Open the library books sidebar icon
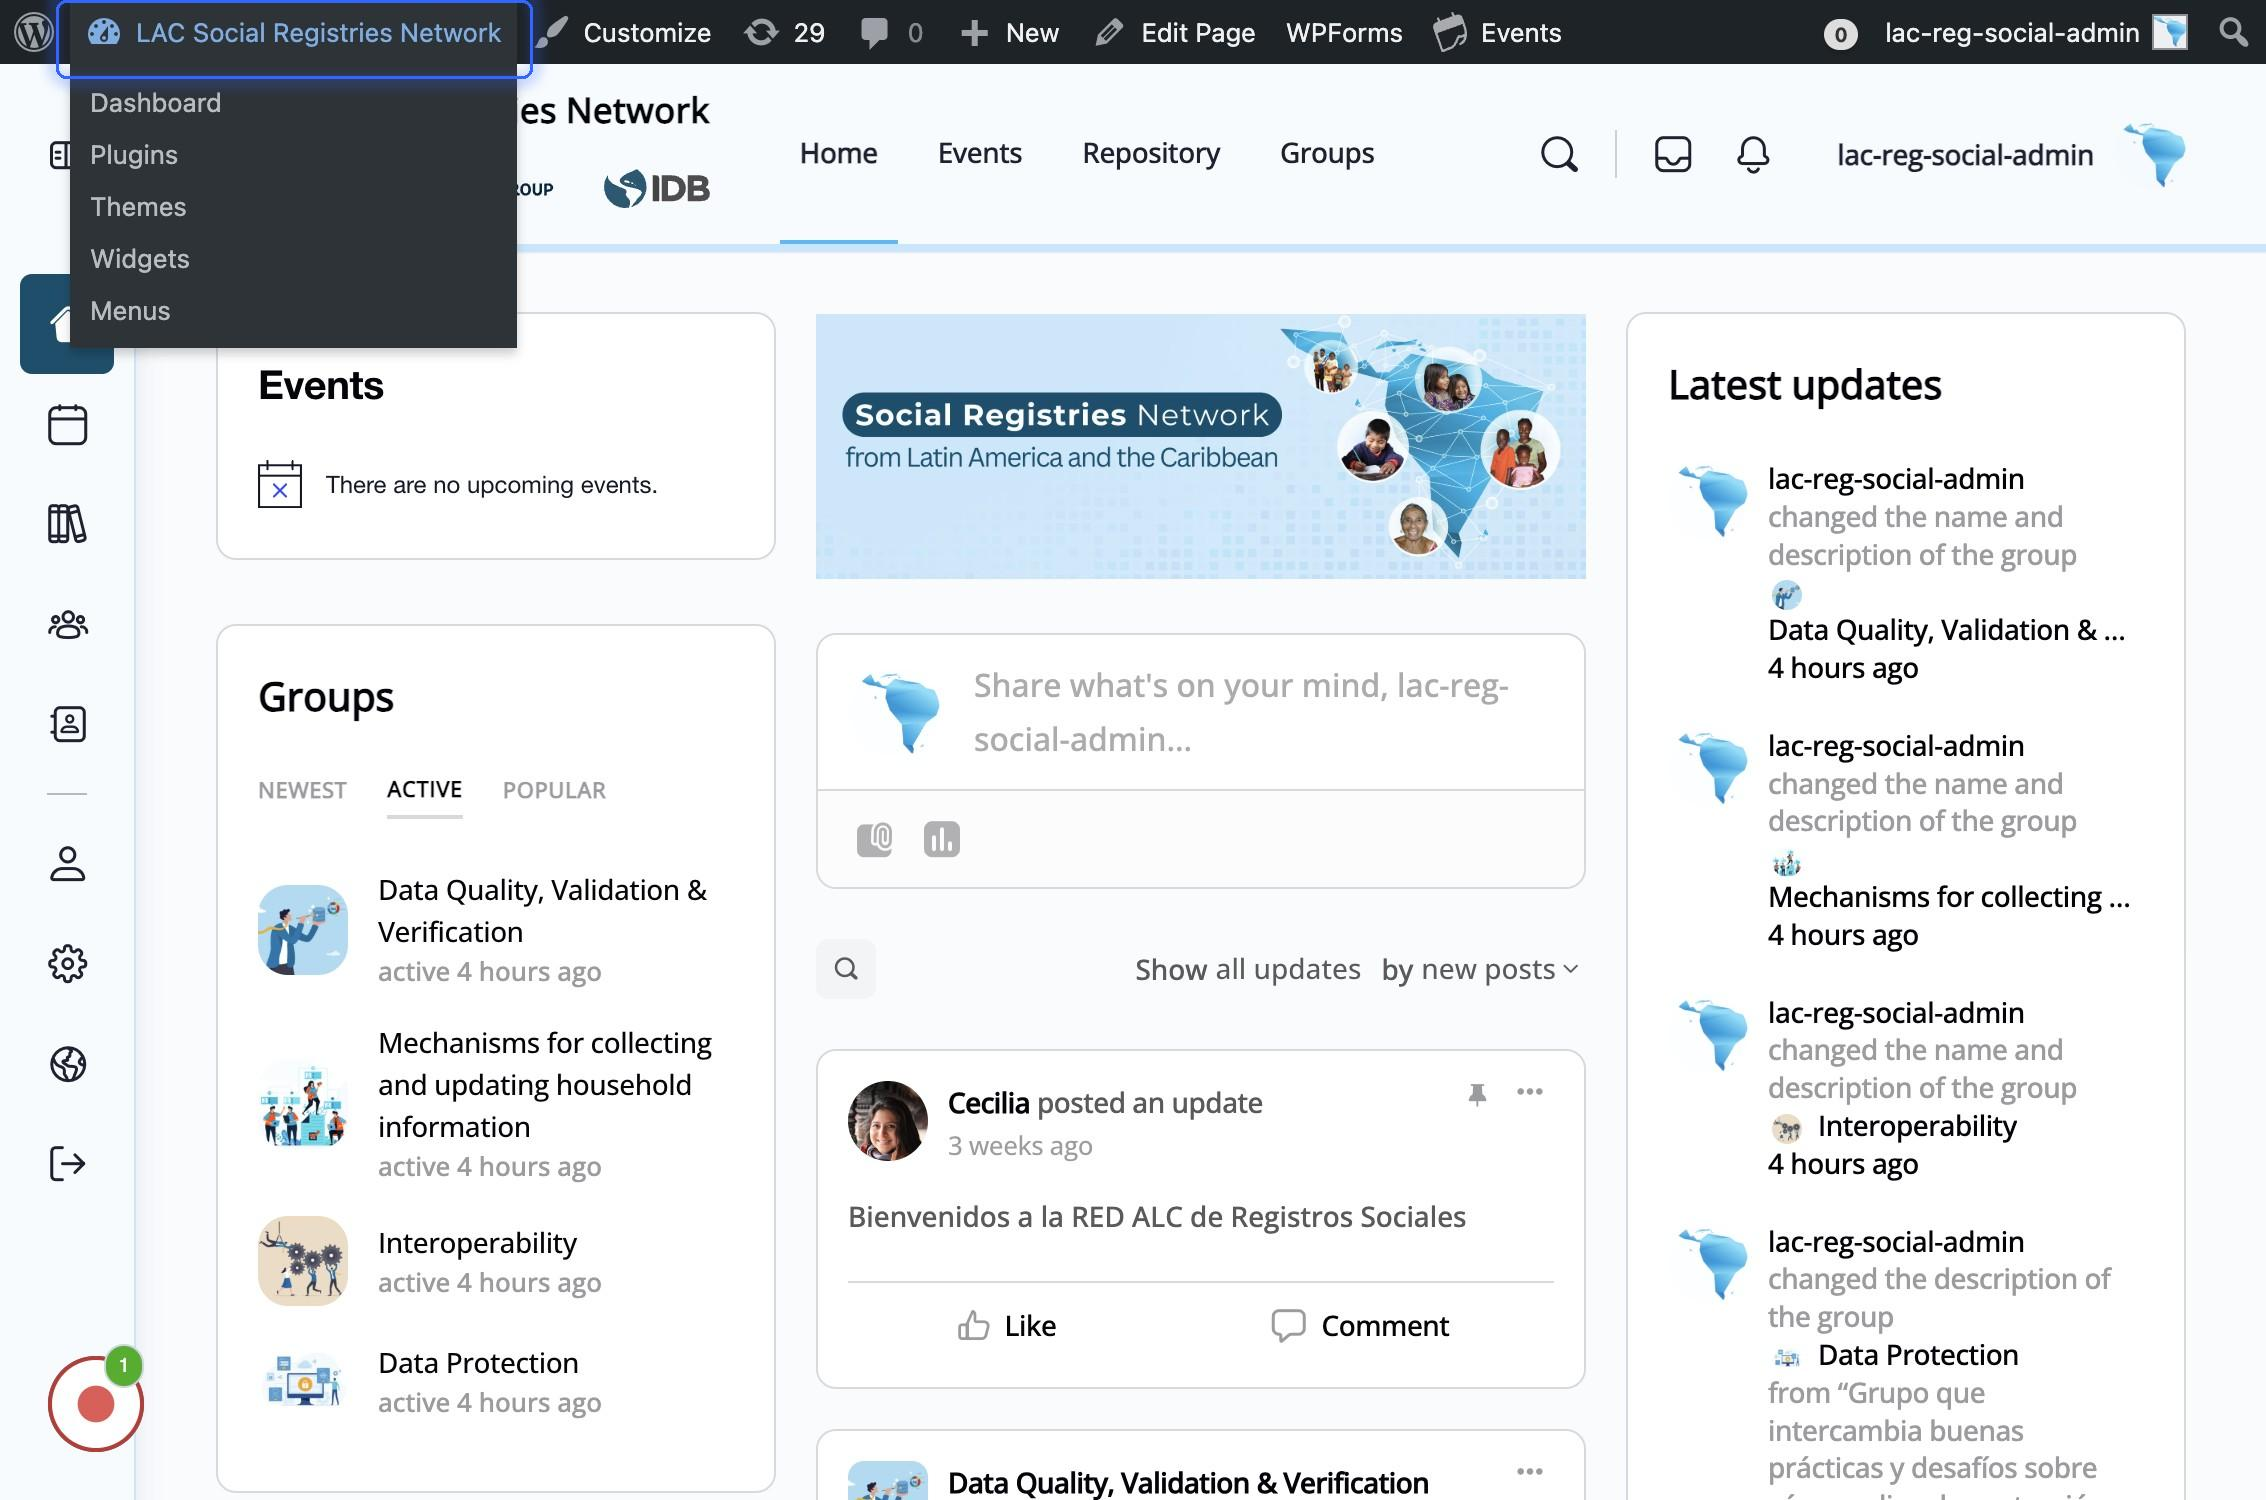 coord(67,524)
